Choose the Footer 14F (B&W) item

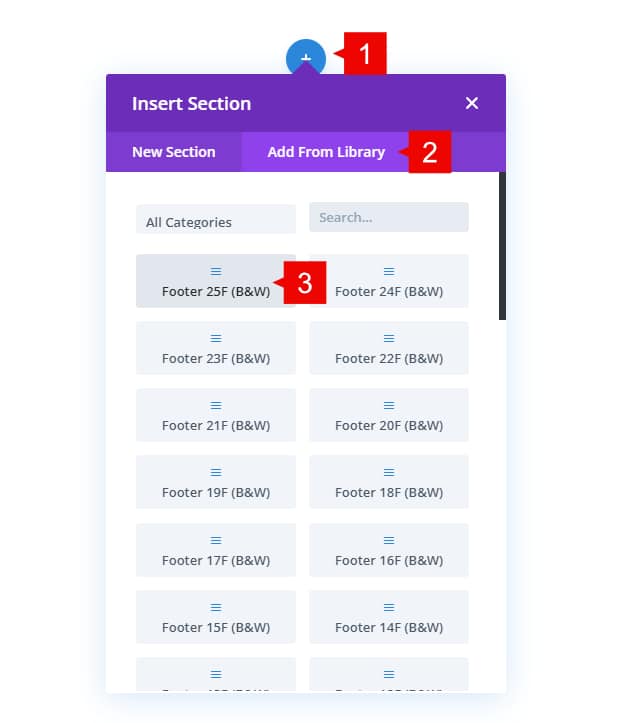tap(389, 617)
